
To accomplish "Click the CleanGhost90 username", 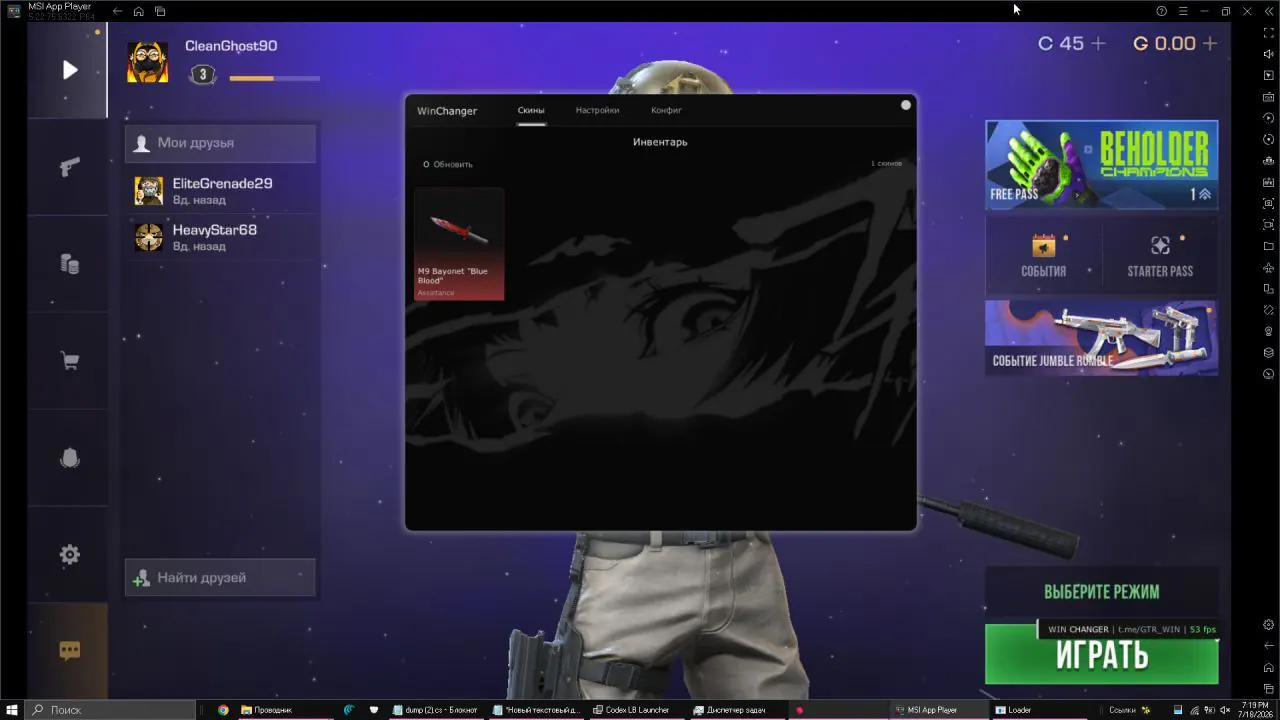I will click(231, 46).
